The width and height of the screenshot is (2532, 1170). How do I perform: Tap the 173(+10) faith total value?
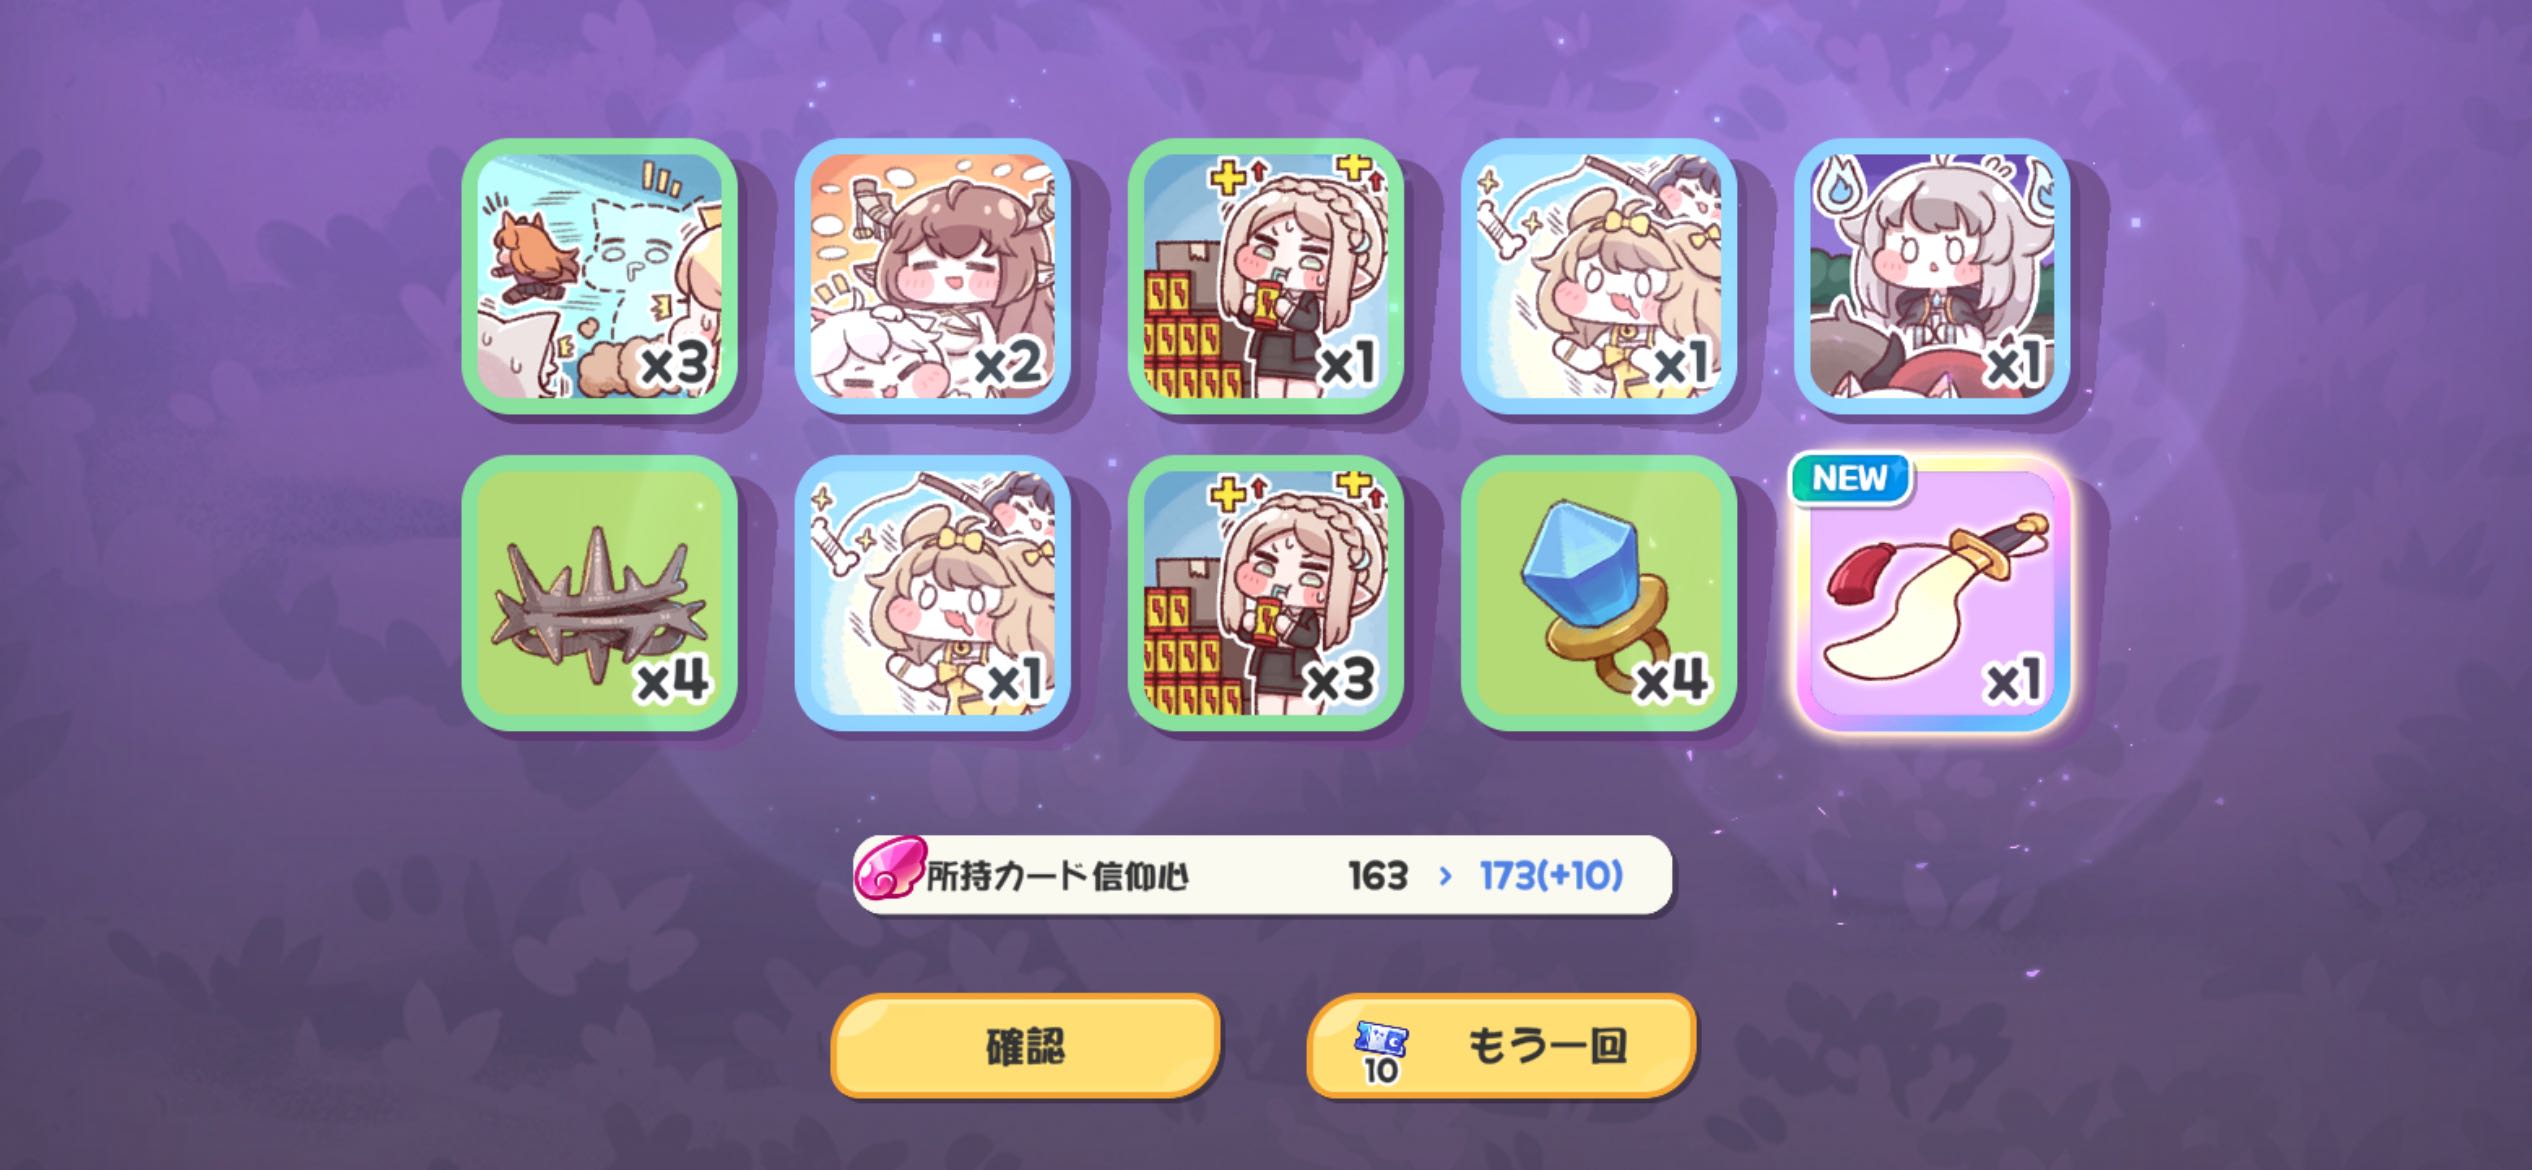pos(1551,876)
